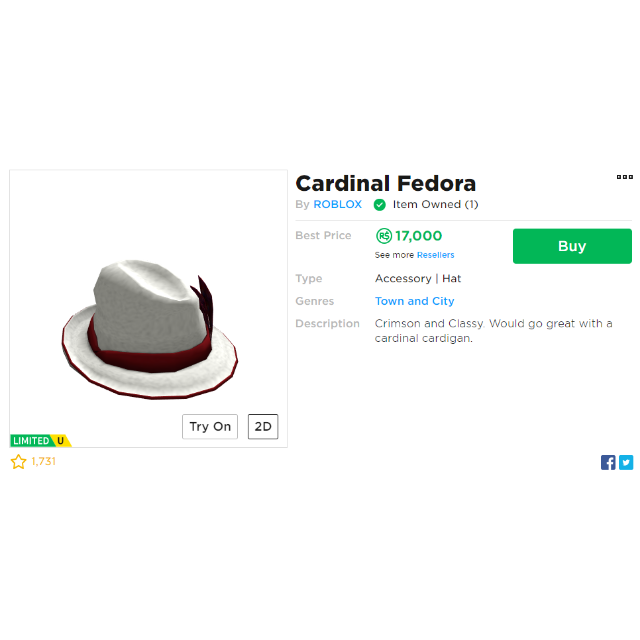Try On the hat
Image resolution: width=640 pixels, height=640 pixels.
click(x=210, y=427)
